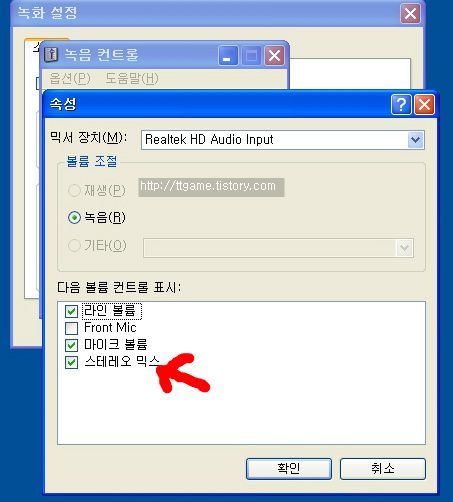Uncheck the 마이크 볼륨 checkbox

[x=71, y=345]
